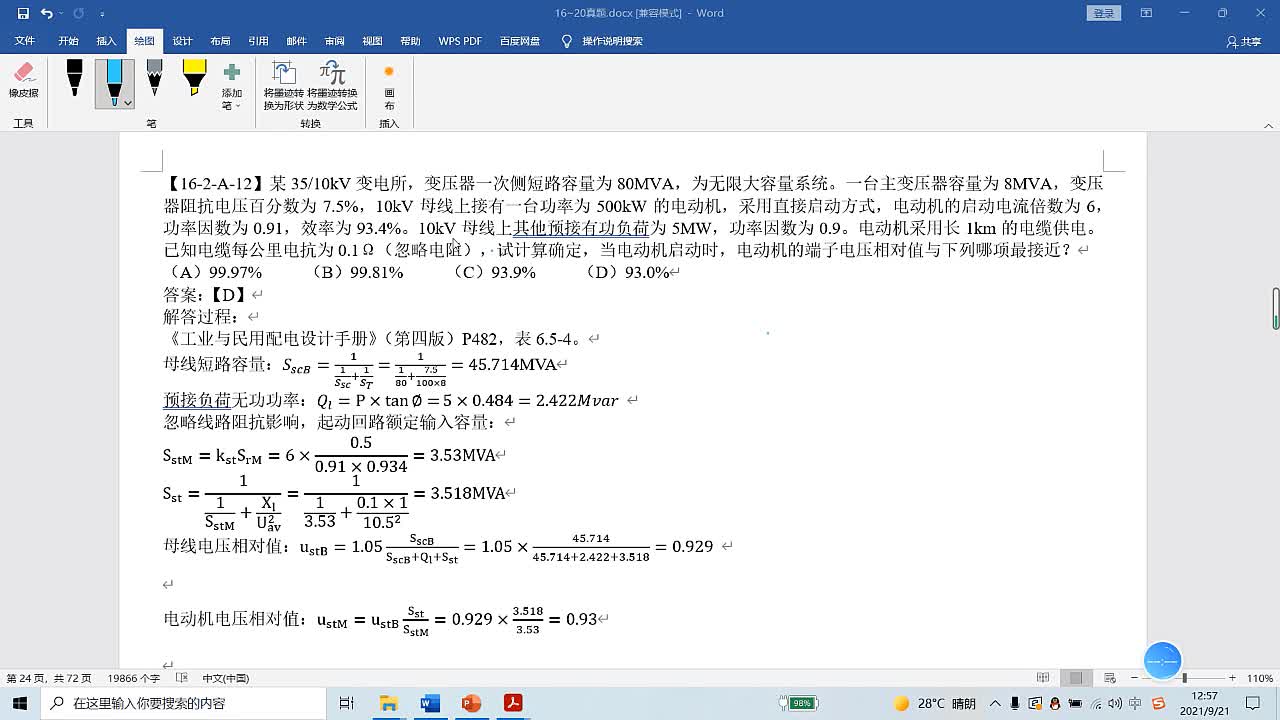Image resolution: width=1280 pixels, height=720 pixels.
Task: Choose the yellow highlighter pen
Action: click(194, 78)
